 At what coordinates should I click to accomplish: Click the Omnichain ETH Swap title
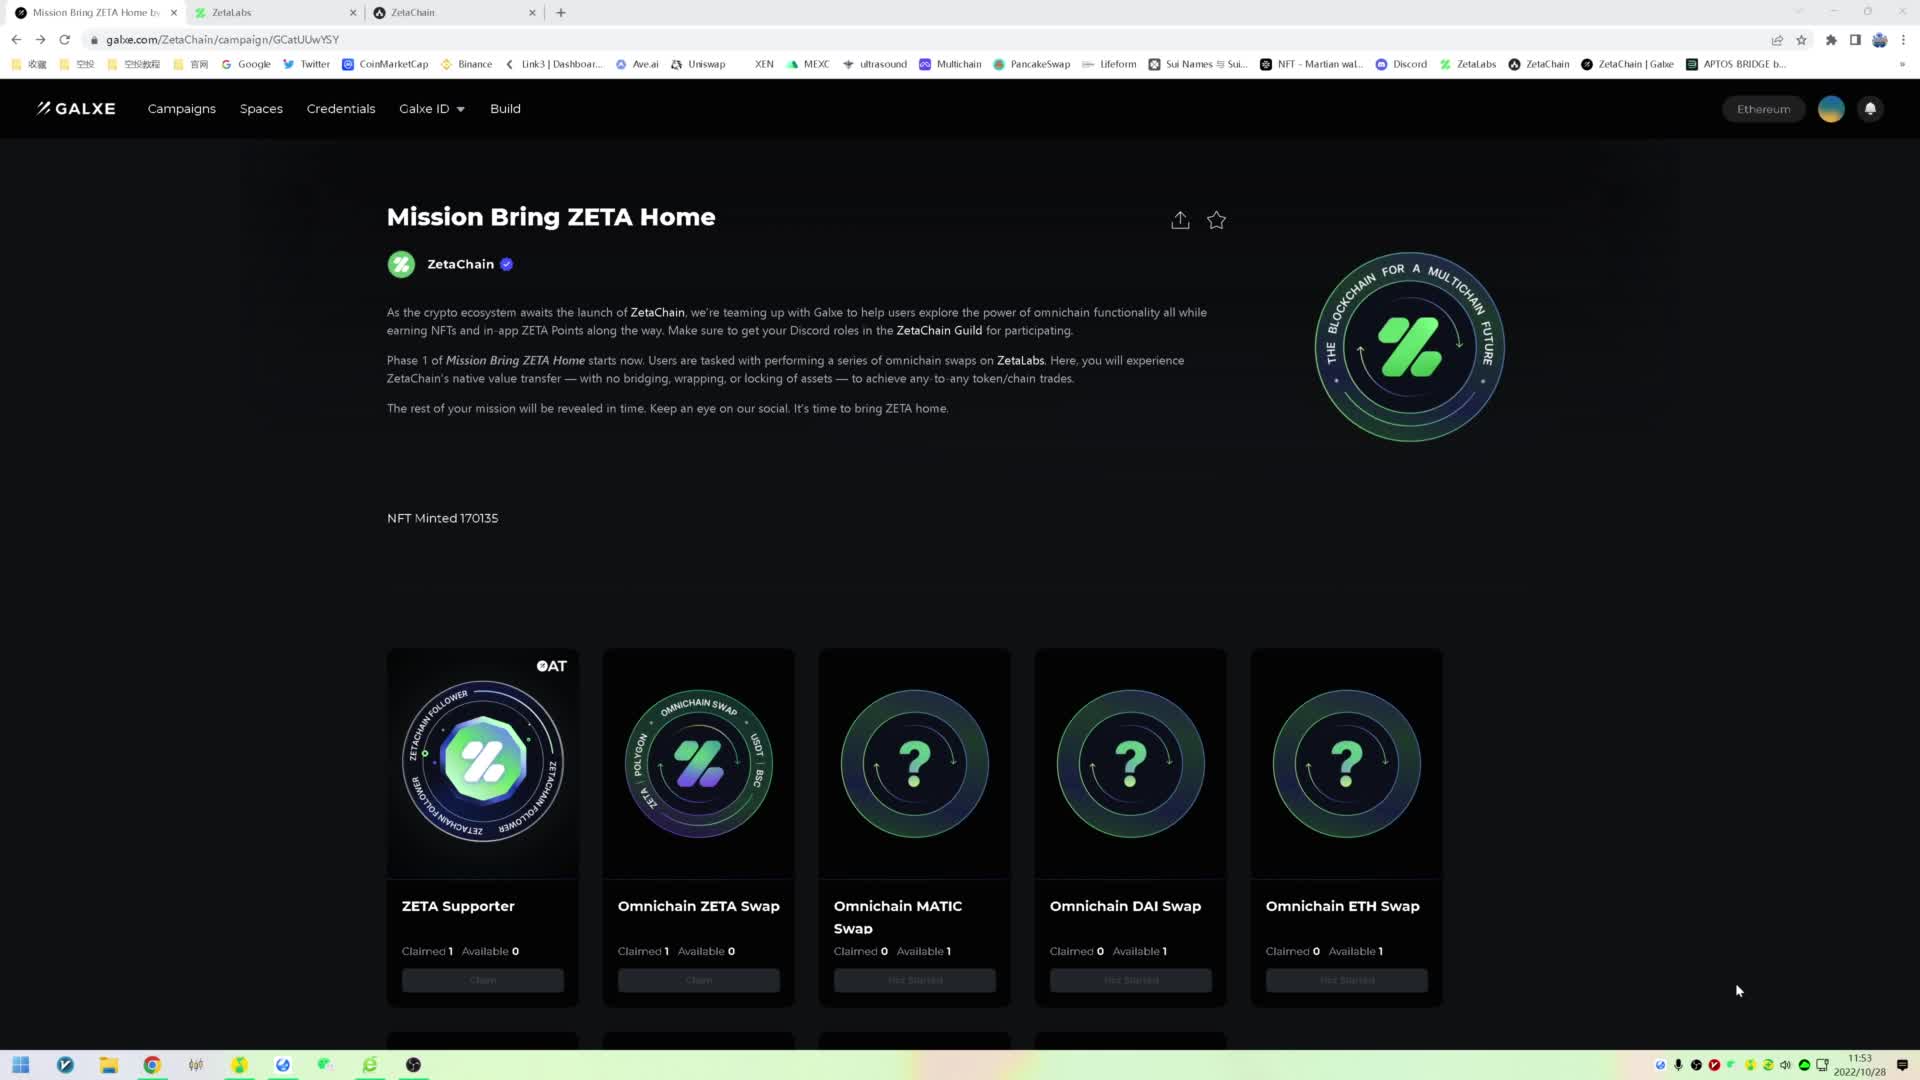coord(1342,906)
